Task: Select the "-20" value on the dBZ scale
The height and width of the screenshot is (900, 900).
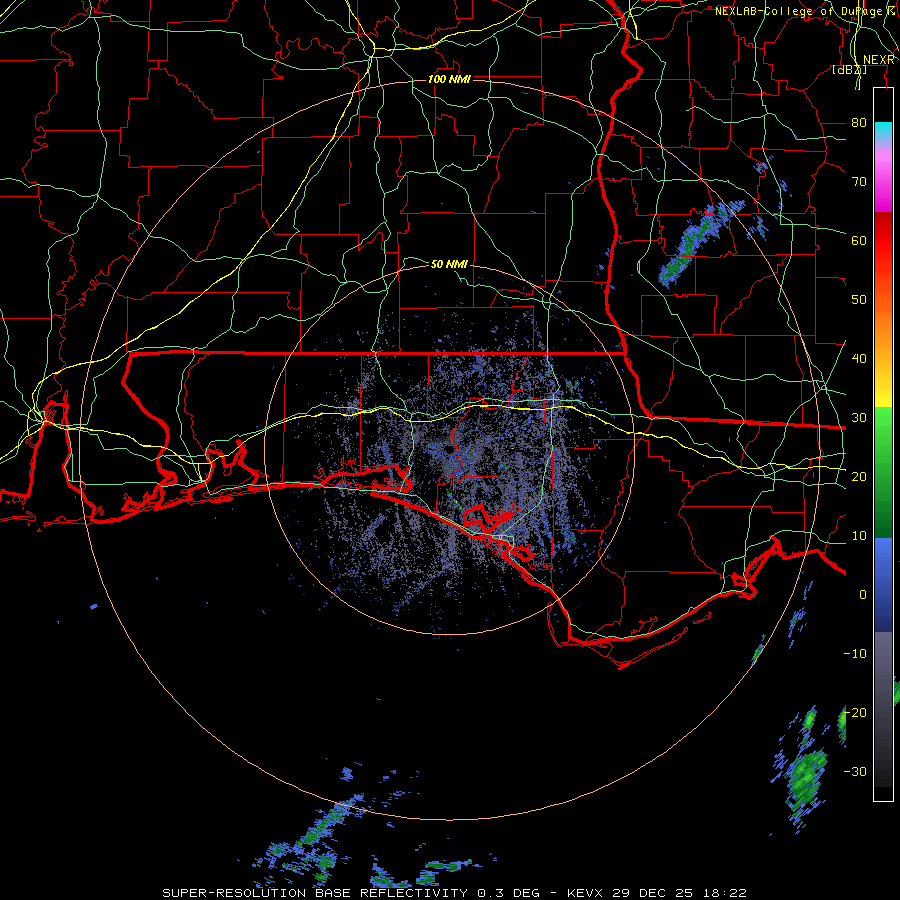Action: click(x=855, y=712)
